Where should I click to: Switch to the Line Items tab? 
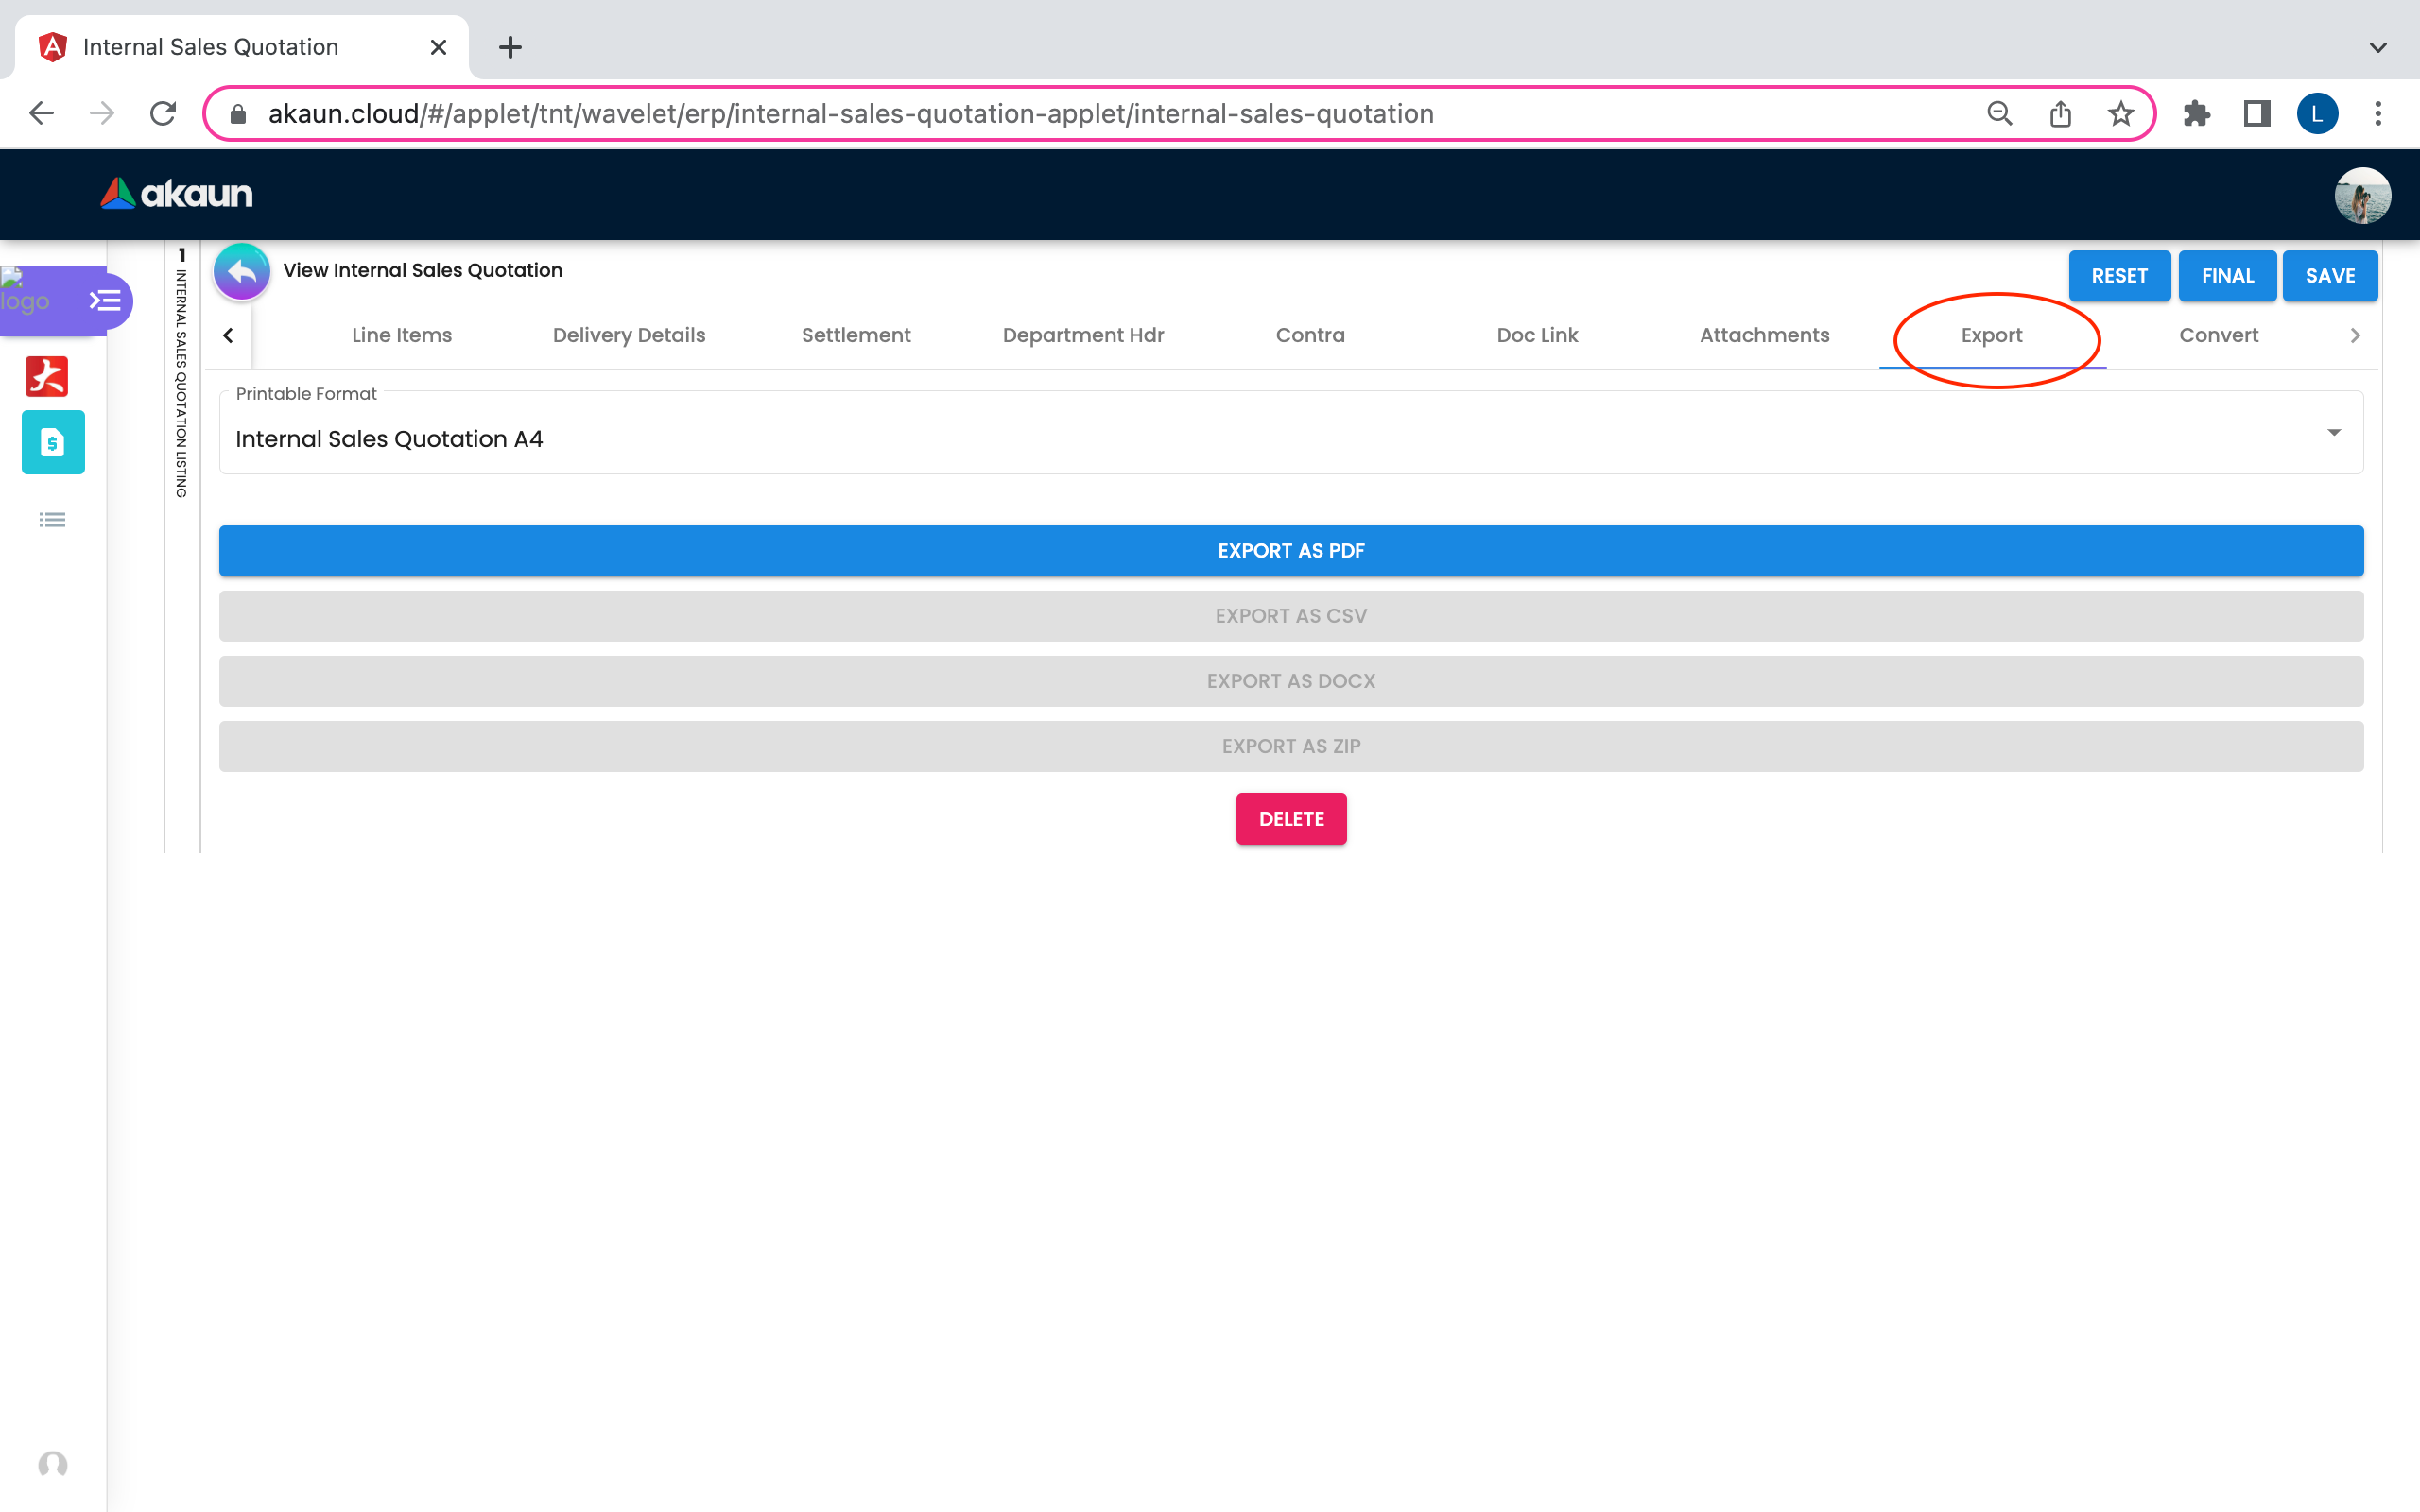(401, 335)
